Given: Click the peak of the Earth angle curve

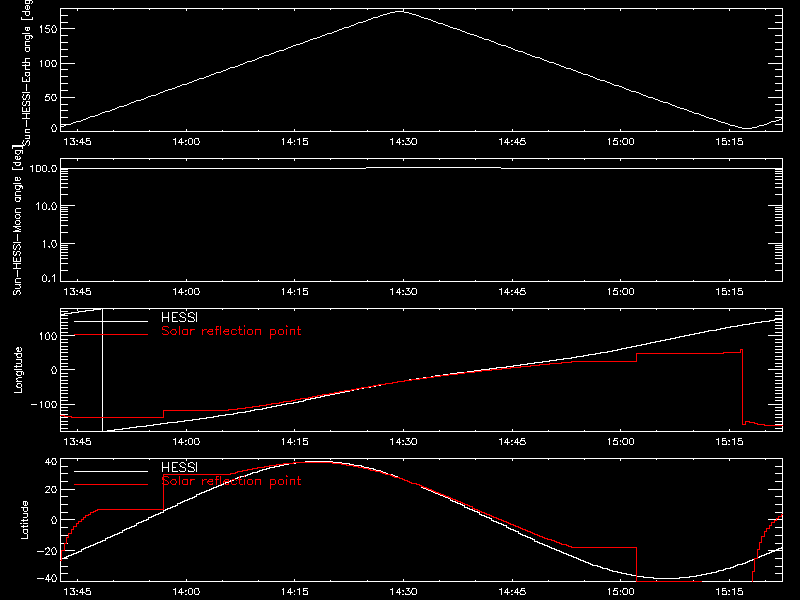Looking at the screenshot, I should (x=400, y=11).
